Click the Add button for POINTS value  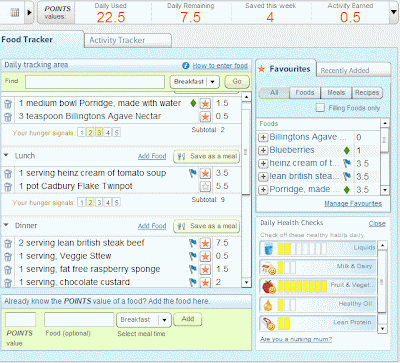[x=188, y=319]
